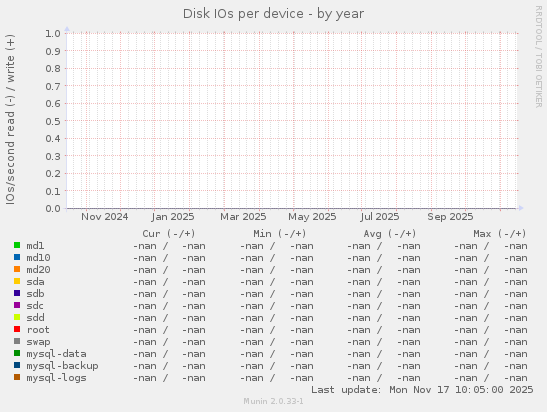
Task: Click the 'Avg (-/+)' column header
Action: (390, 233)
